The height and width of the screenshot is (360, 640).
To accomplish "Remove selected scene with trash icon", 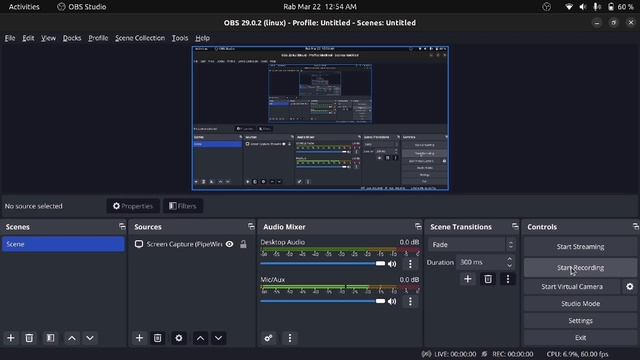I will 29,338.
